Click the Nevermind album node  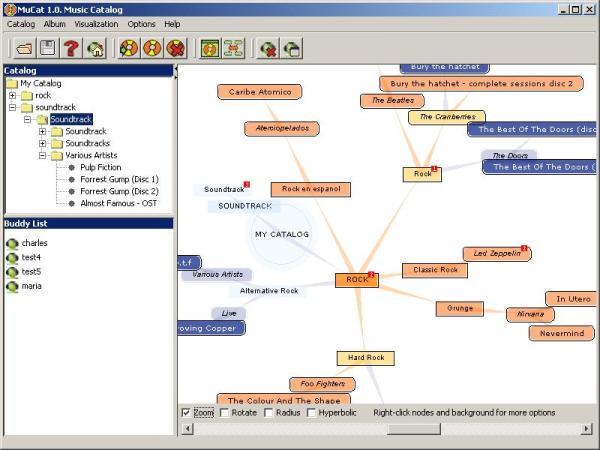pyautogui.click(x=562, y=333)
